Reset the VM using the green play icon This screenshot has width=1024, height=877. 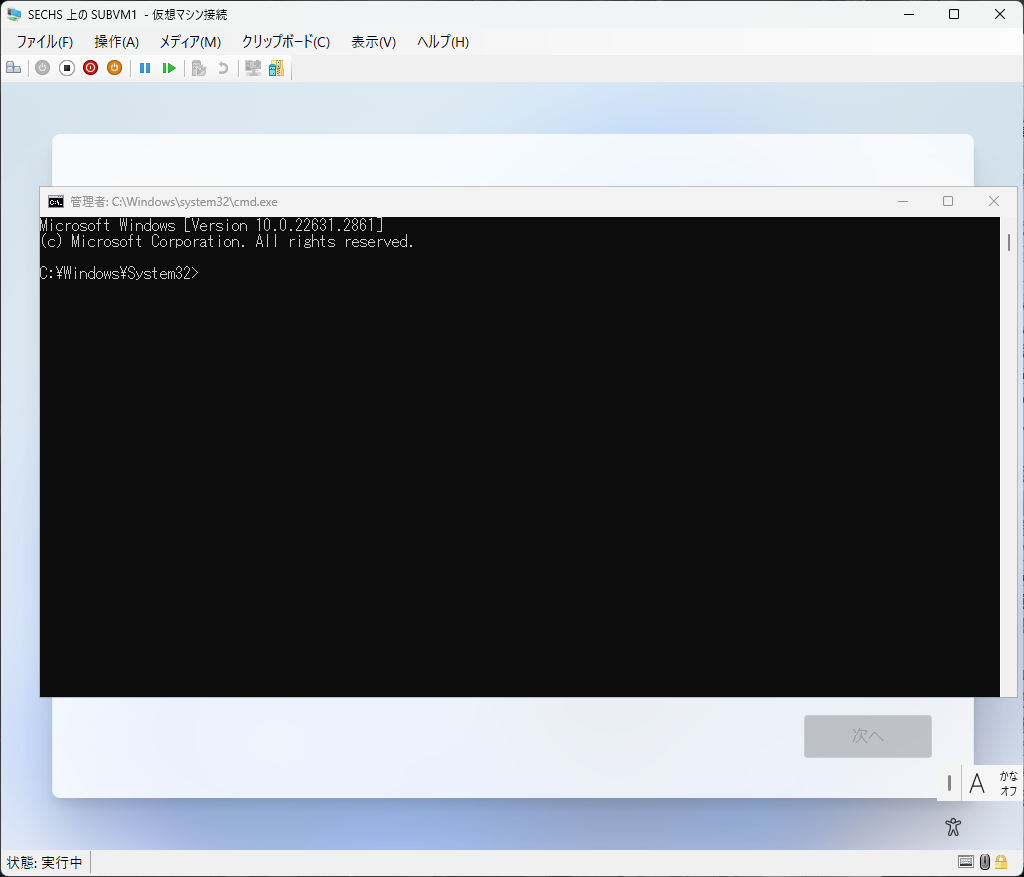(x=169, y=68)
